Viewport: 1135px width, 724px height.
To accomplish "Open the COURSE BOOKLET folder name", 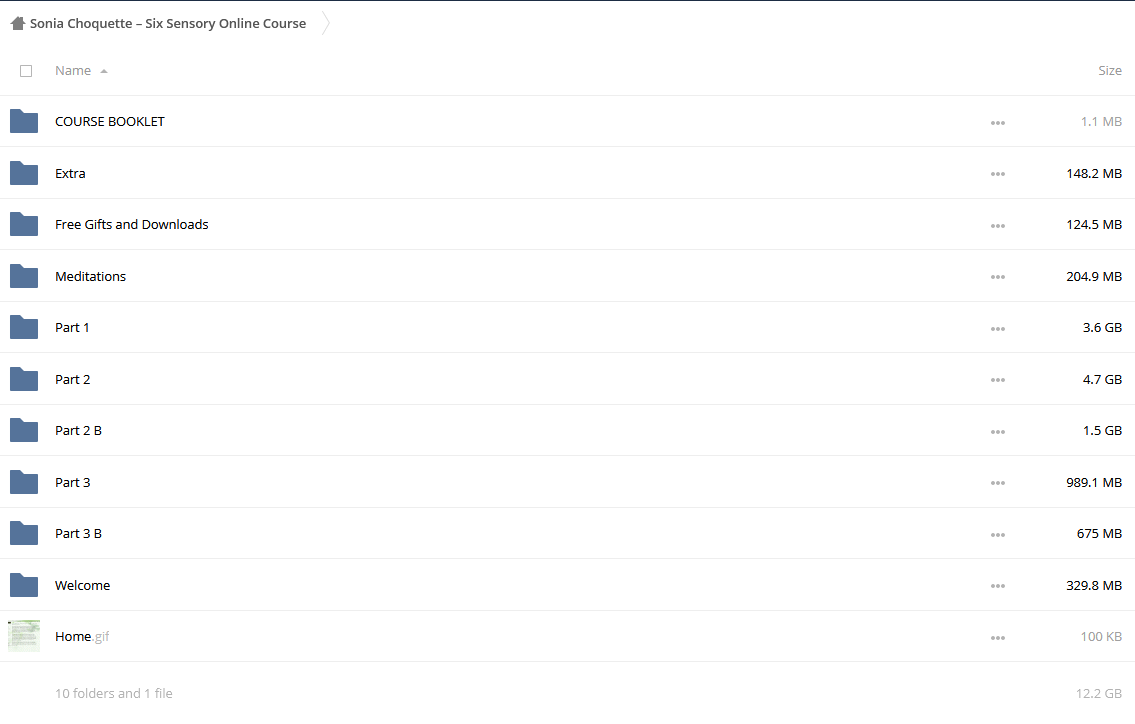I will 110,122.
